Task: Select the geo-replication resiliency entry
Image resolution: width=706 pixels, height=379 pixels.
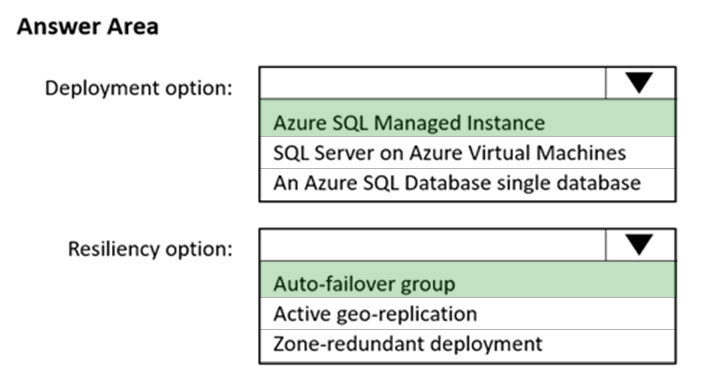Action: tap(467, 314)
